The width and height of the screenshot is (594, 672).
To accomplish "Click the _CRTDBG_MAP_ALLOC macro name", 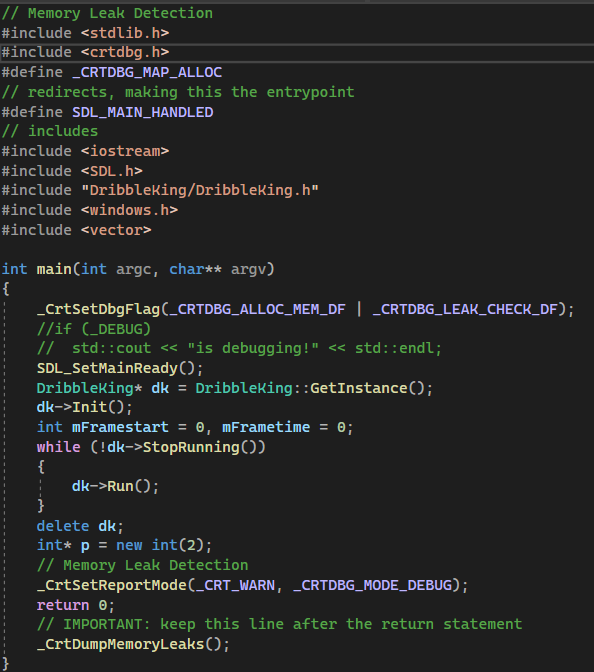I will (147, 72).
